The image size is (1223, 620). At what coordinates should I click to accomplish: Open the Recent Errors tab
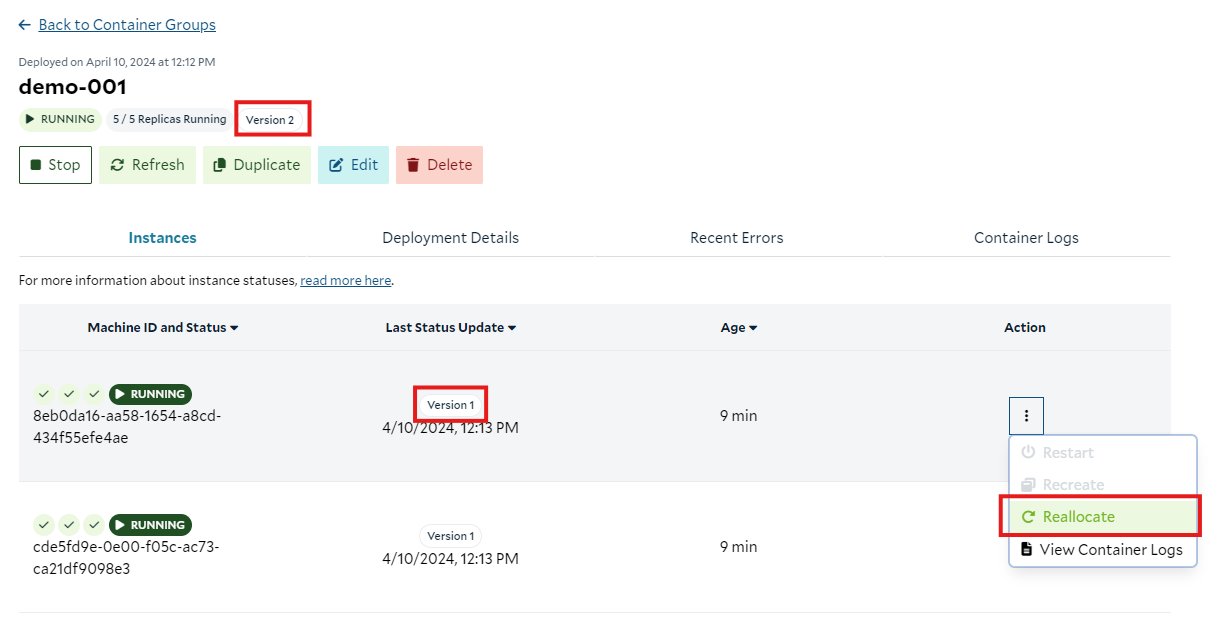[737, 238]
